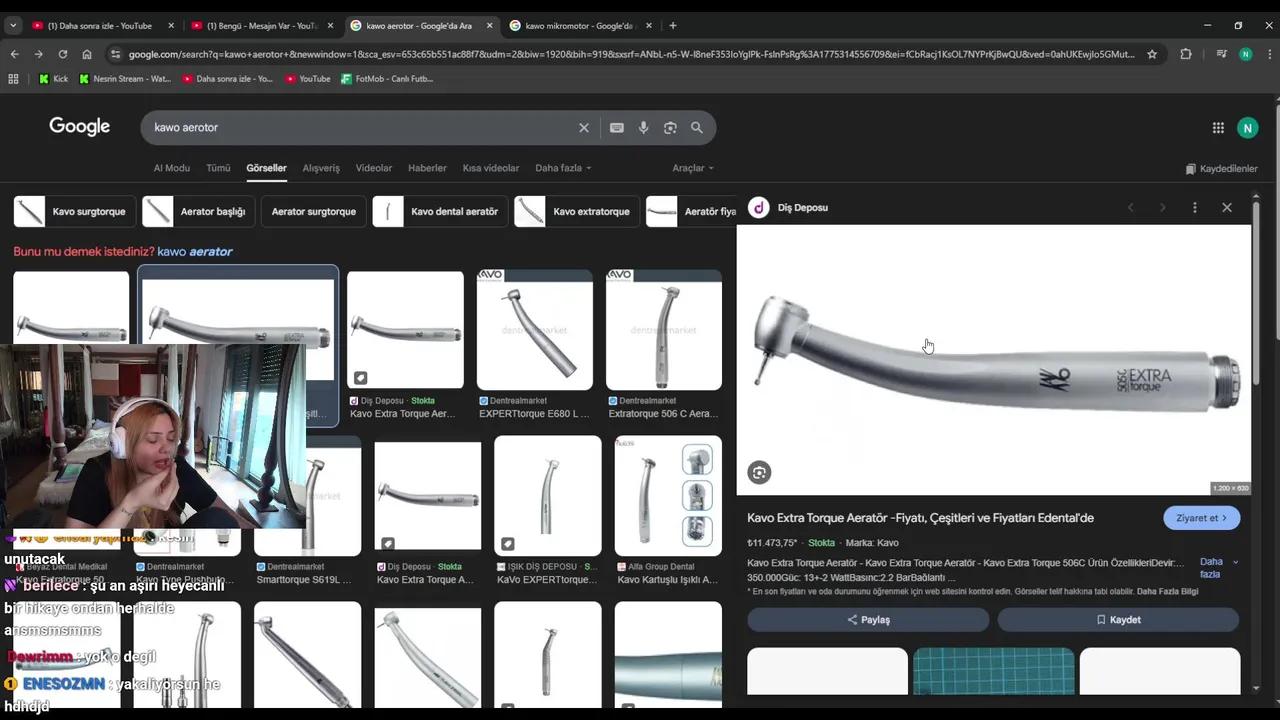Select the Kavo extratorque filter chip

coord(576,212)
